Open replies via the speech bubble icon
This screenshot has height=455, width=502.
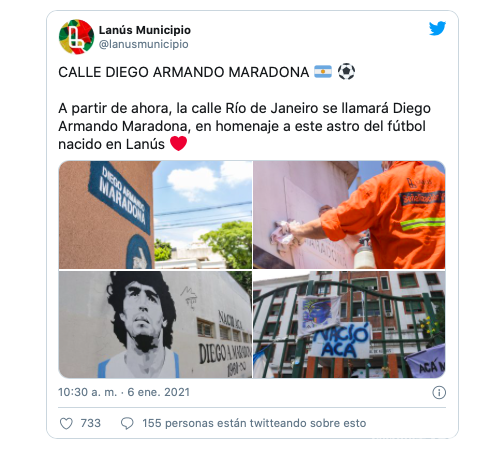(127, 423)
